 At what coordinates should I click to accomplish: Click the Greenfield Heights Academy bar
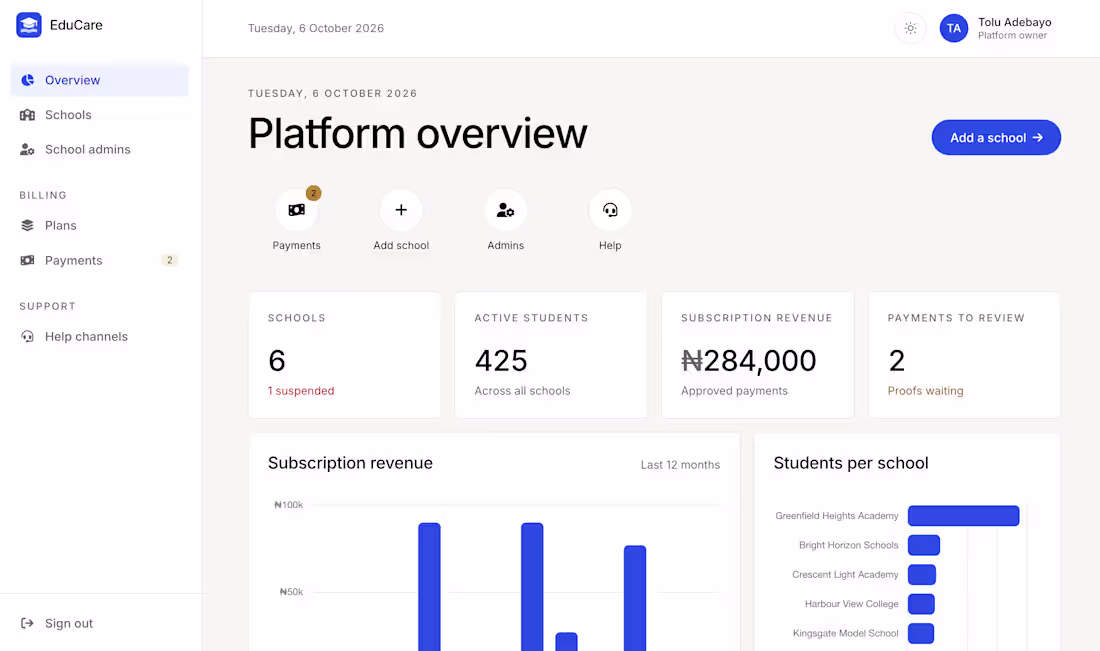pyautogui.click(x=963, y=516)
